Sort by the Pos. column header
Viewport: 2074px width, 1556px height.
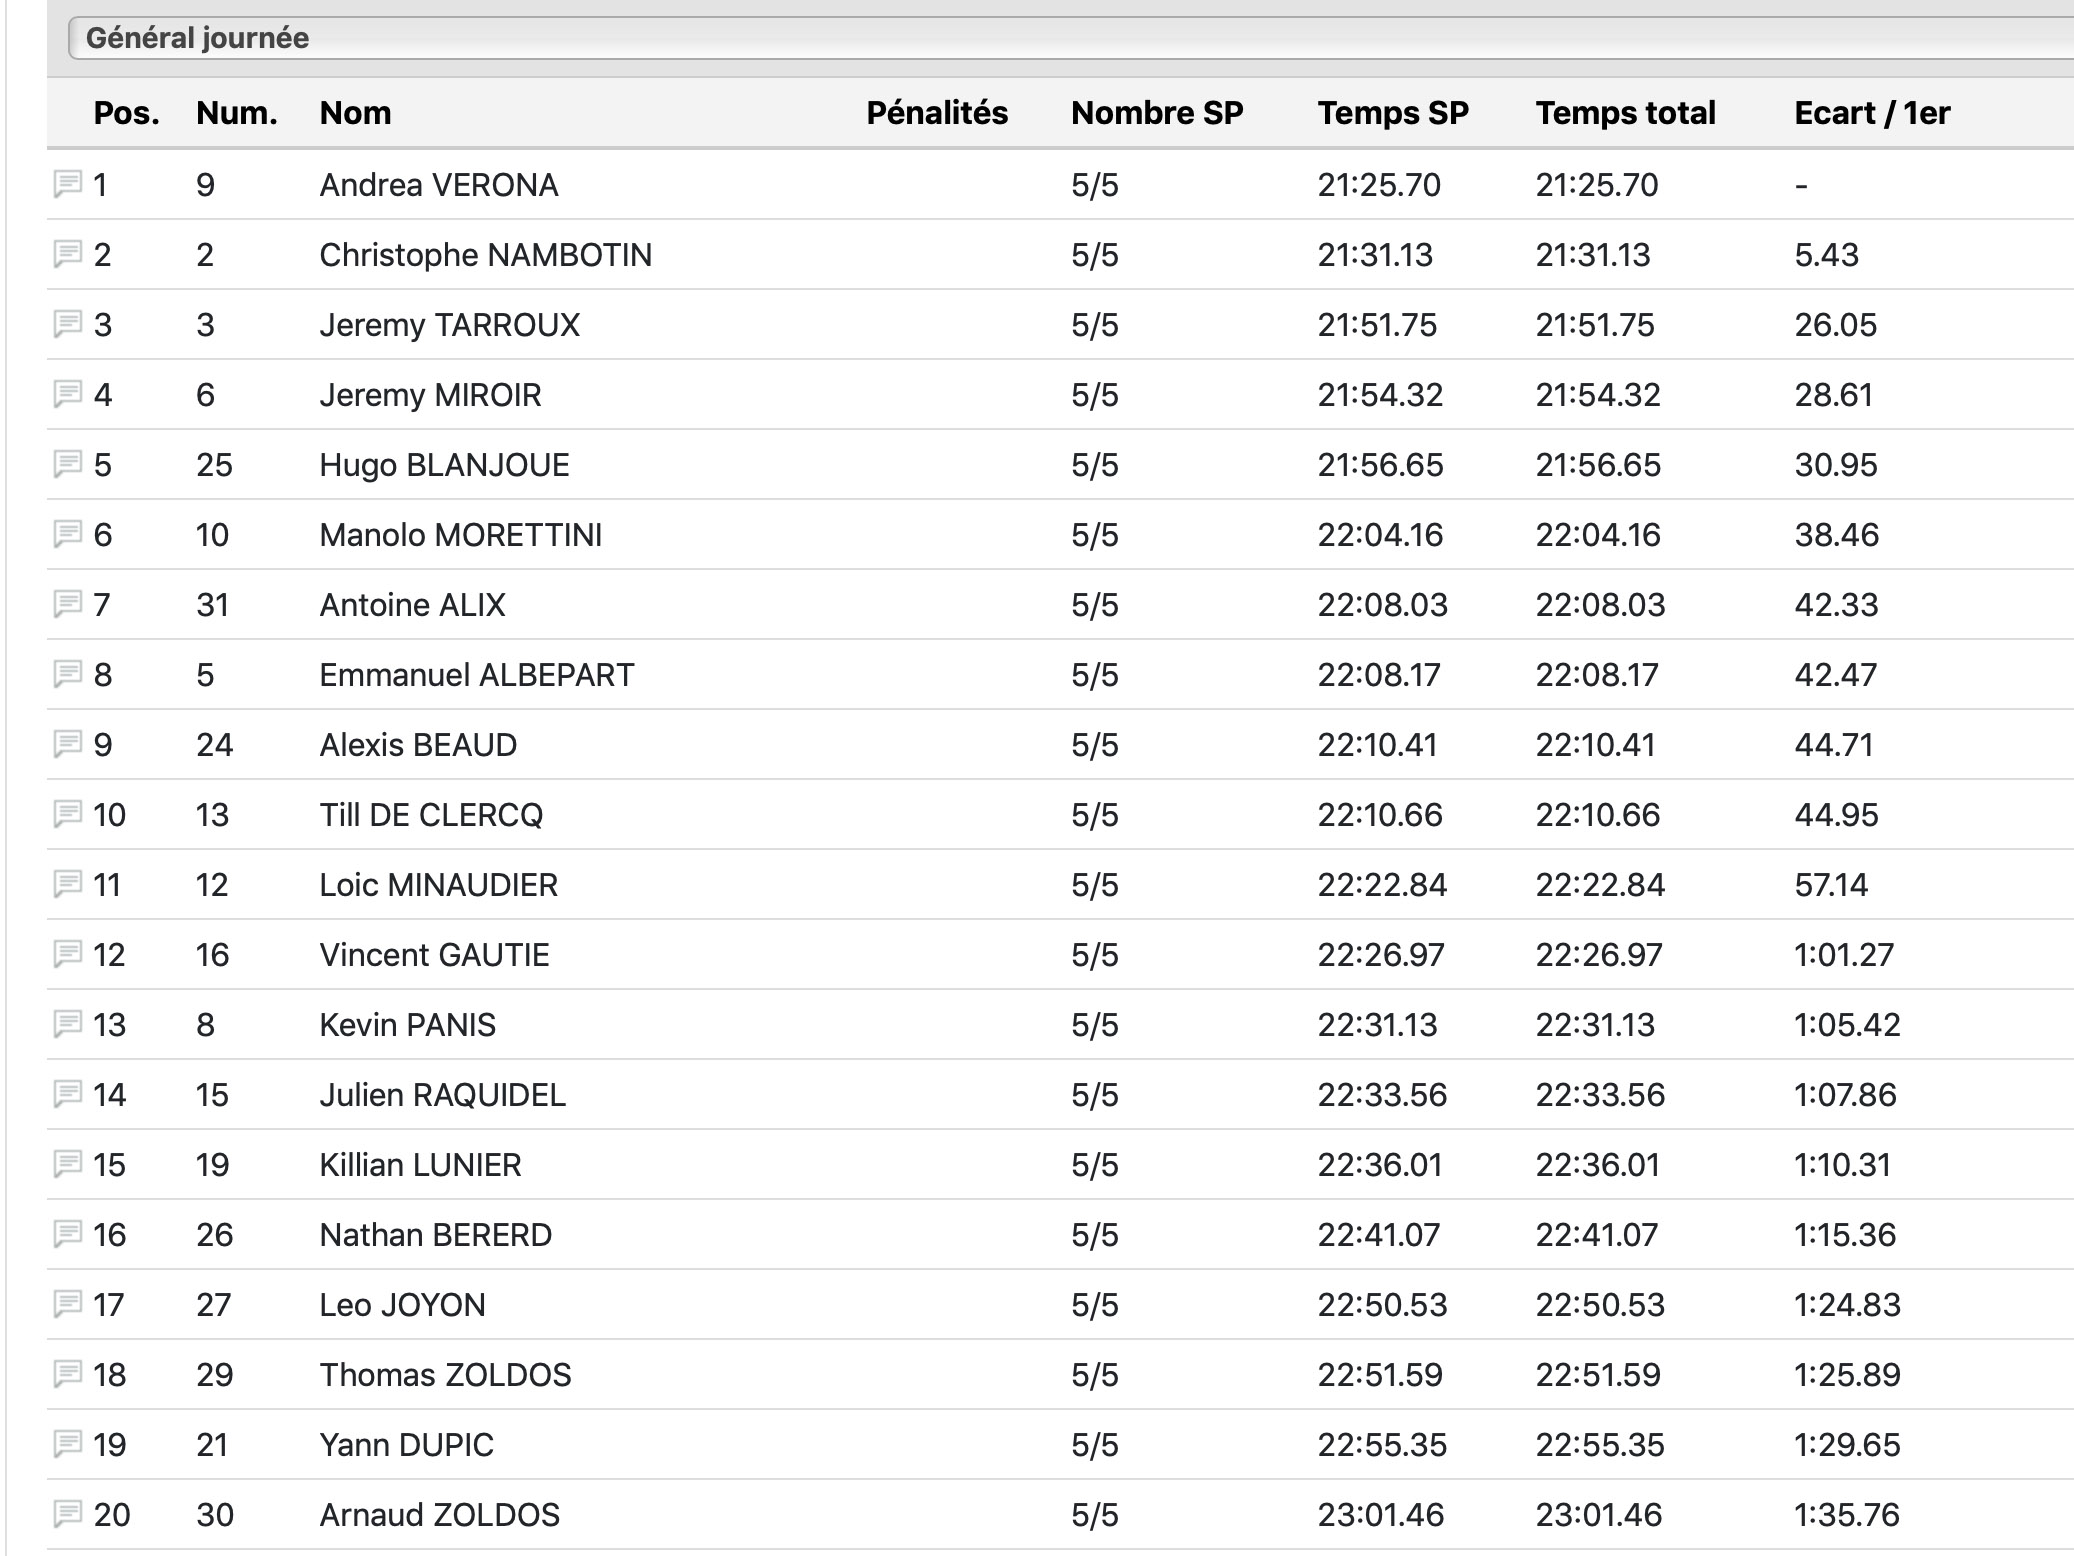click(126, 113)
